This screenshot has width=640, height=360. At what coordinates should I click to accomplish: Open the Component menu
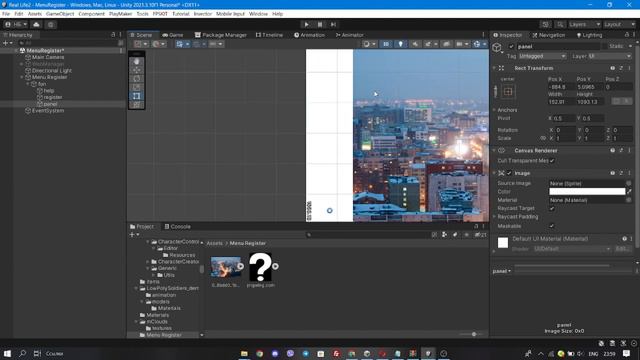[x=91, y=14]
